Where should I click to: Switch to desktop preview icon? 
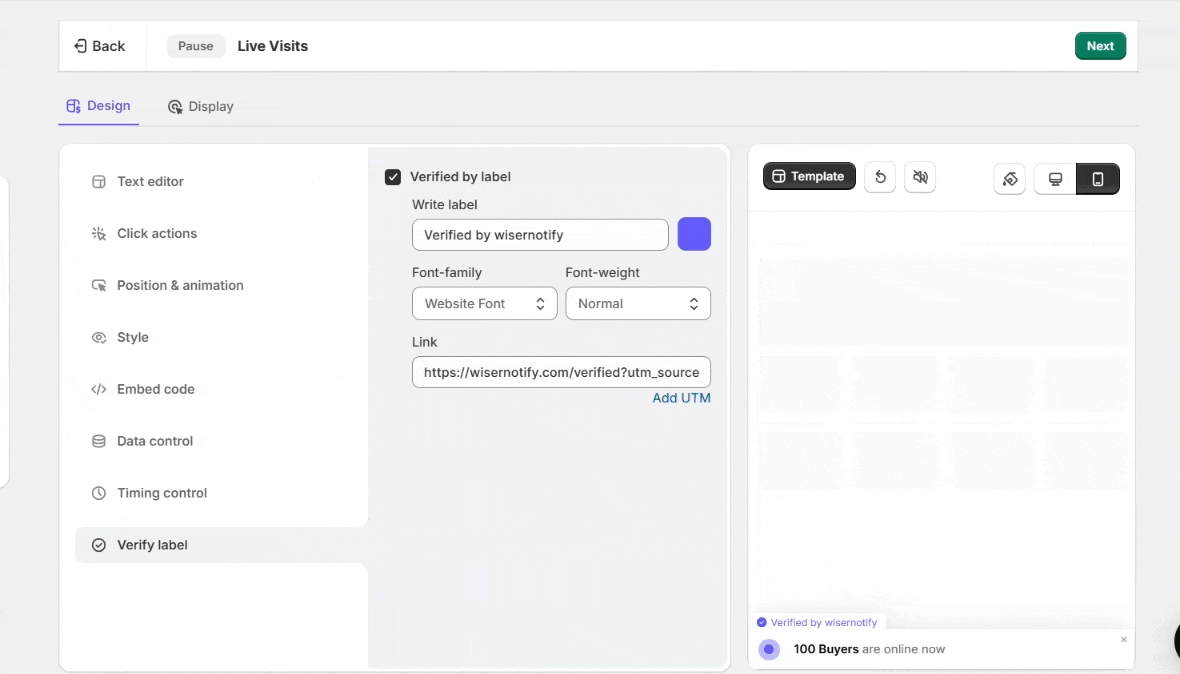coord(1055,179)
